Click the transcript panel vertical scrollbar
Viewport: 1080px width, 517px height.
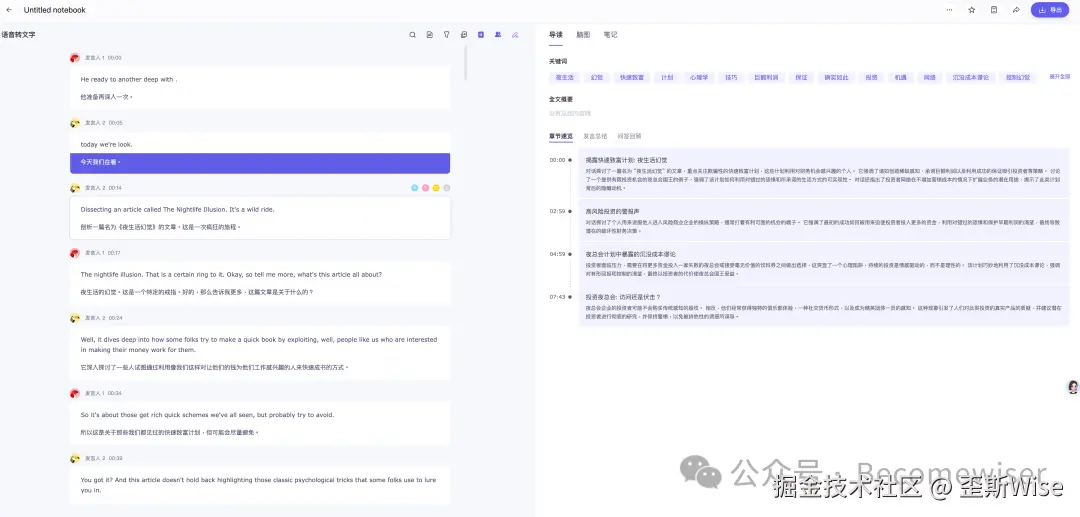pyautogui.click(x=466, y=63)
